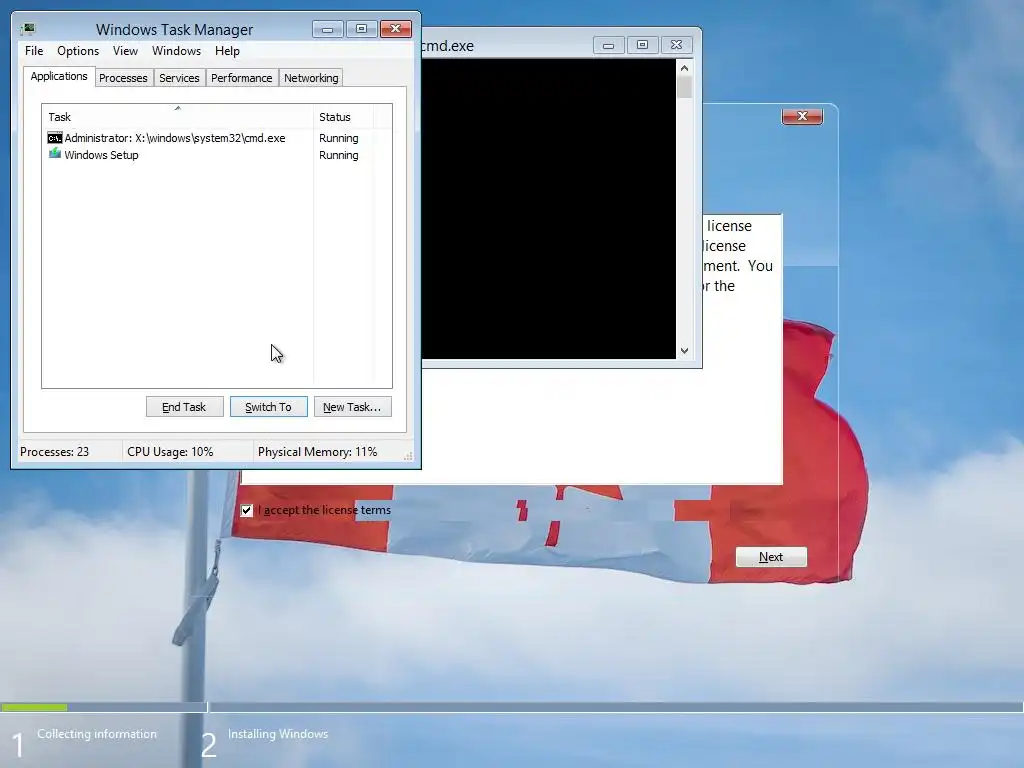Click inside the black cmd.exe console area
The height and width of the screenshot is (768, 1024).
point(549,209)
